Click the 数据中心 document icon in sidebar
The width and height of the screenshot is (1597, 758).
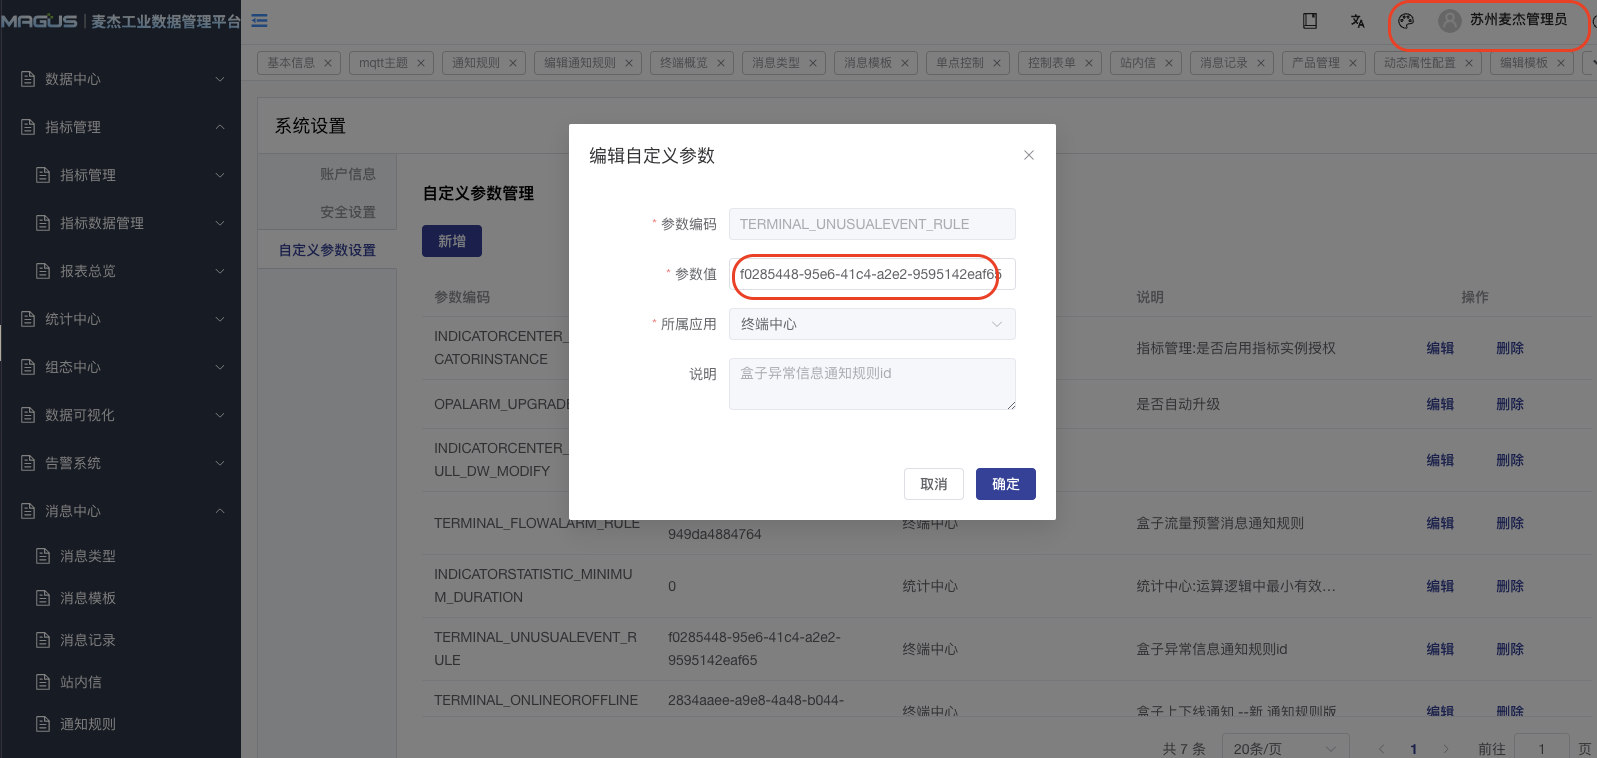pos(28,79)
